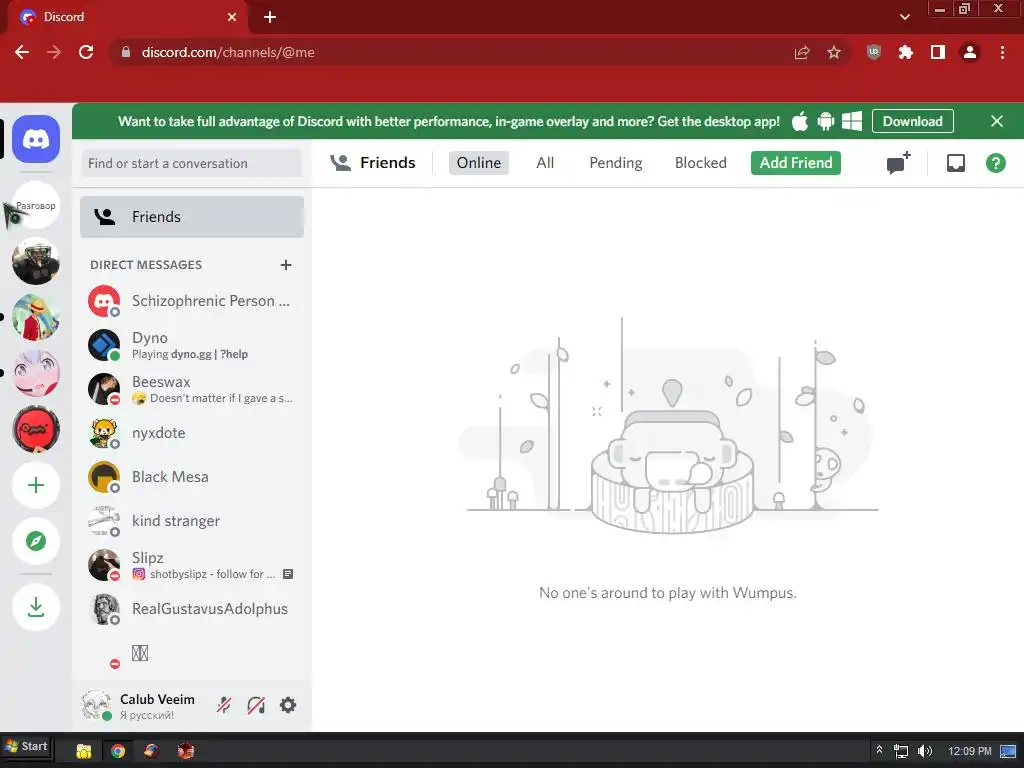The height and width of the screenshot is (768, 1024).
Task: Open the pink-haired anime server icon
Action: pos(36,374)
